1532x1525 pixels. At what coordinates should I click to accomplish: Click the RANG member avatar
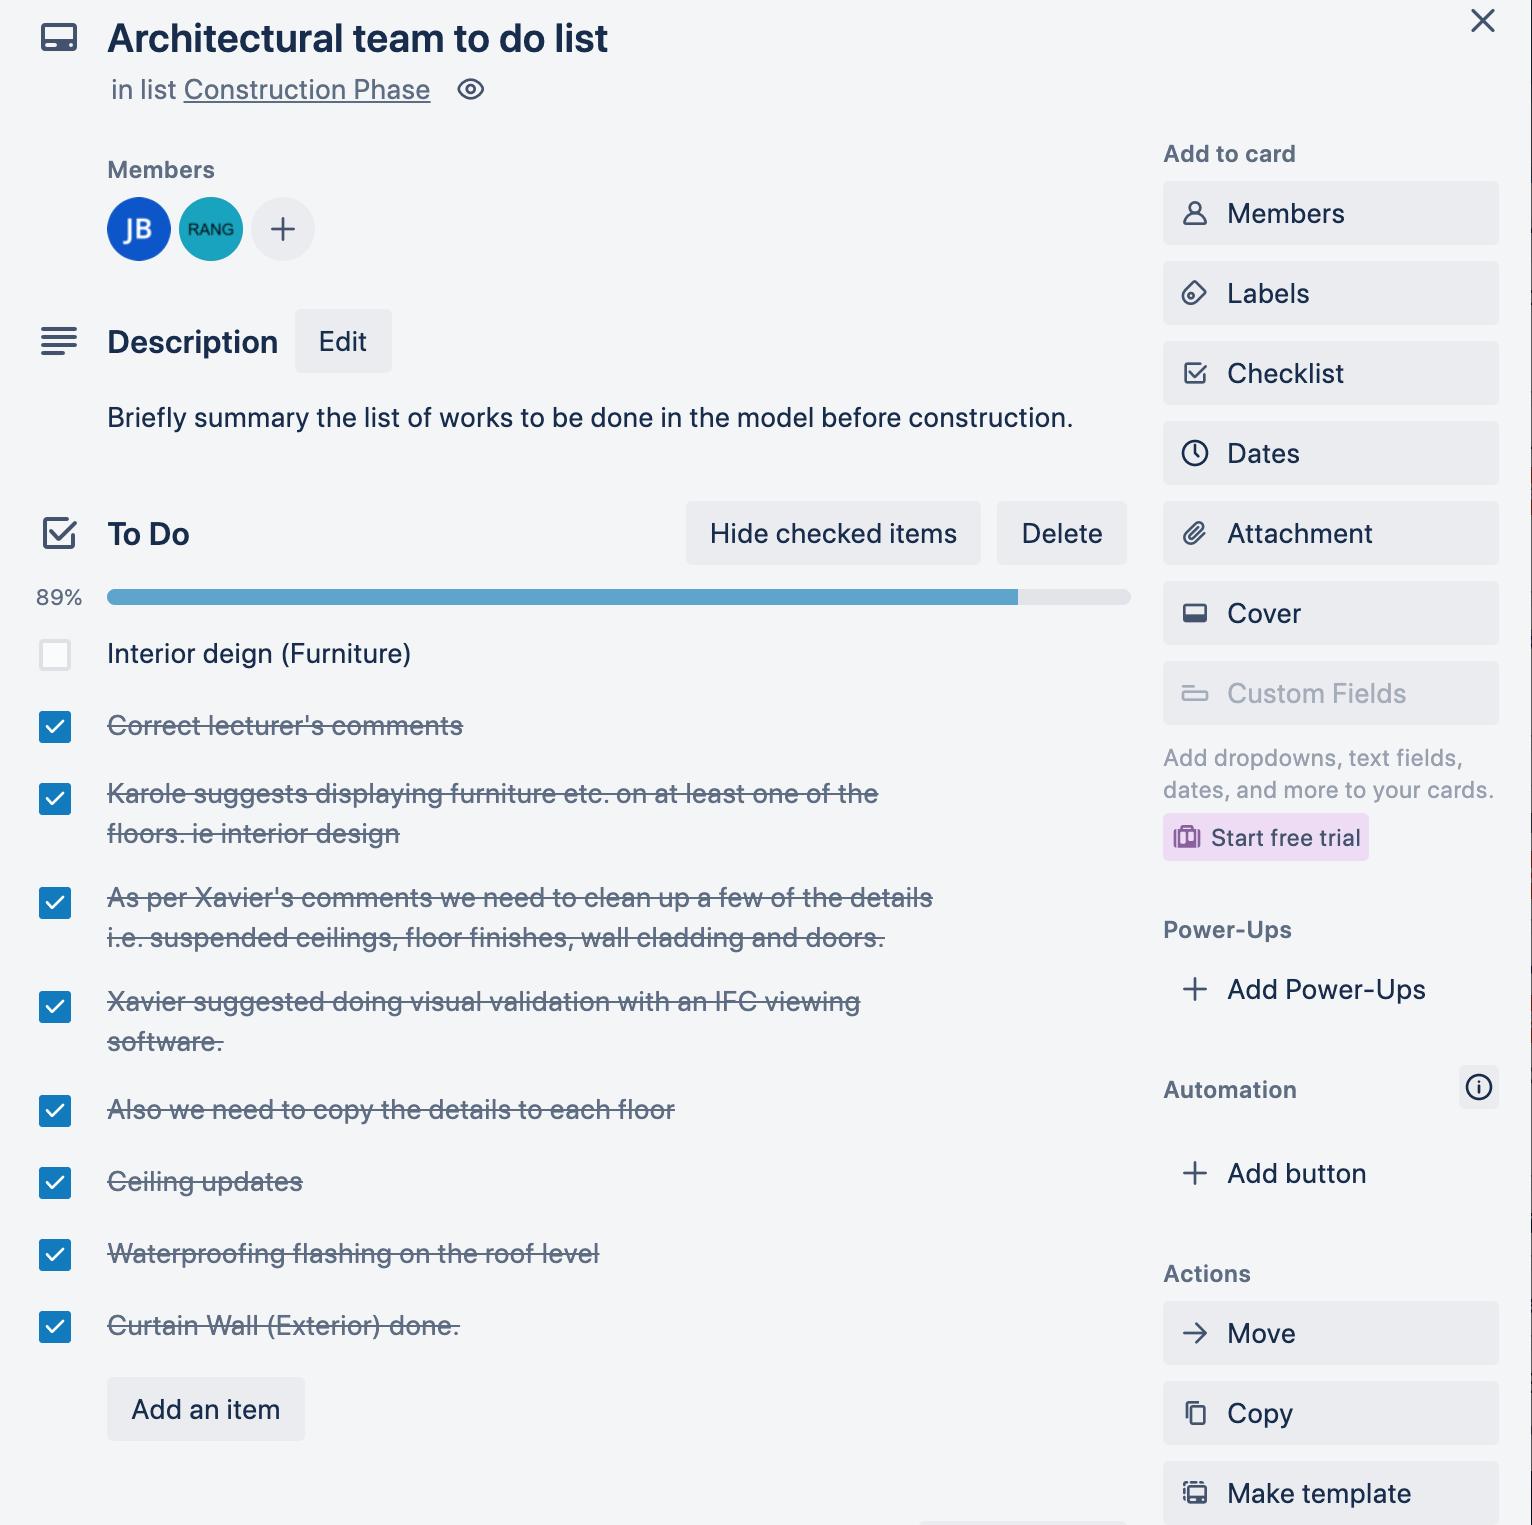coord(211,229)
